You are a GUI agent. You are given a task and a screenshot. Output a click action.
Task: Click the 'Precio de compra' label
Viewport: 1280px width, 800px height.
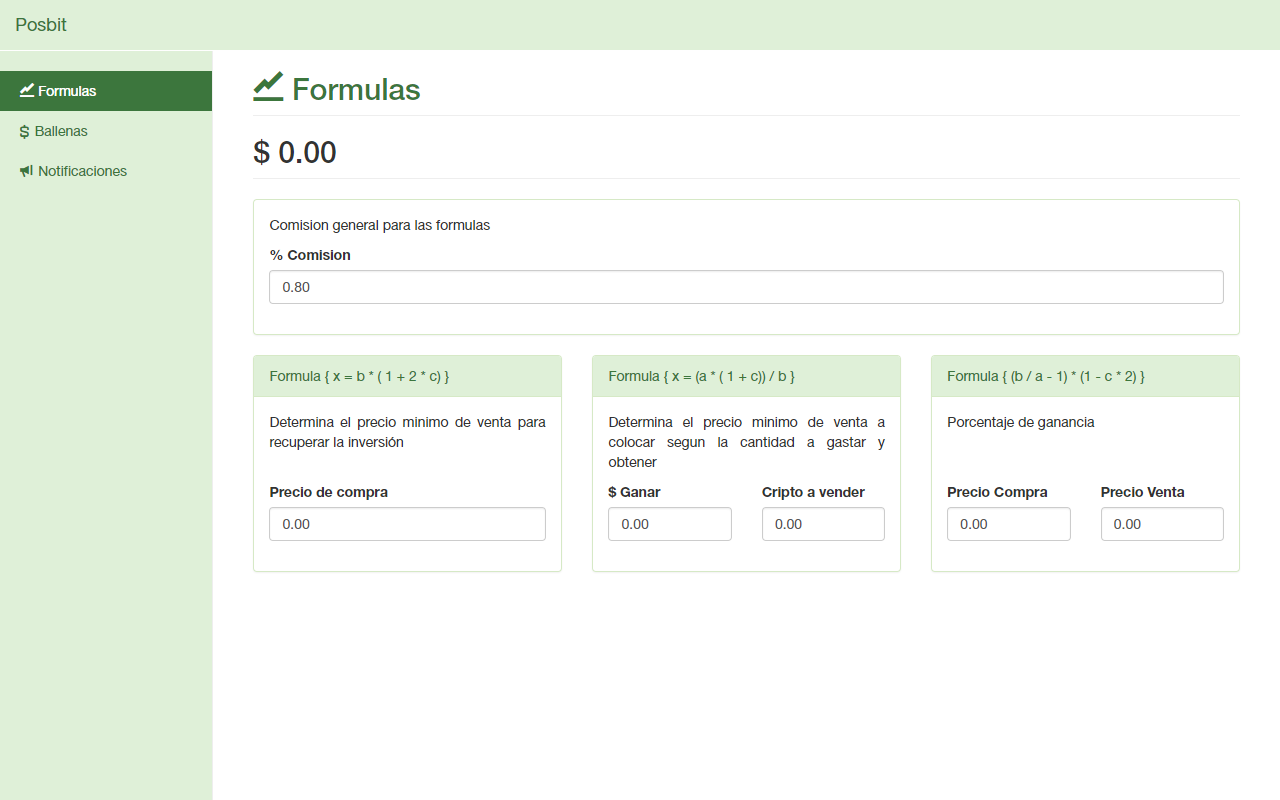[x=328, y=492]
